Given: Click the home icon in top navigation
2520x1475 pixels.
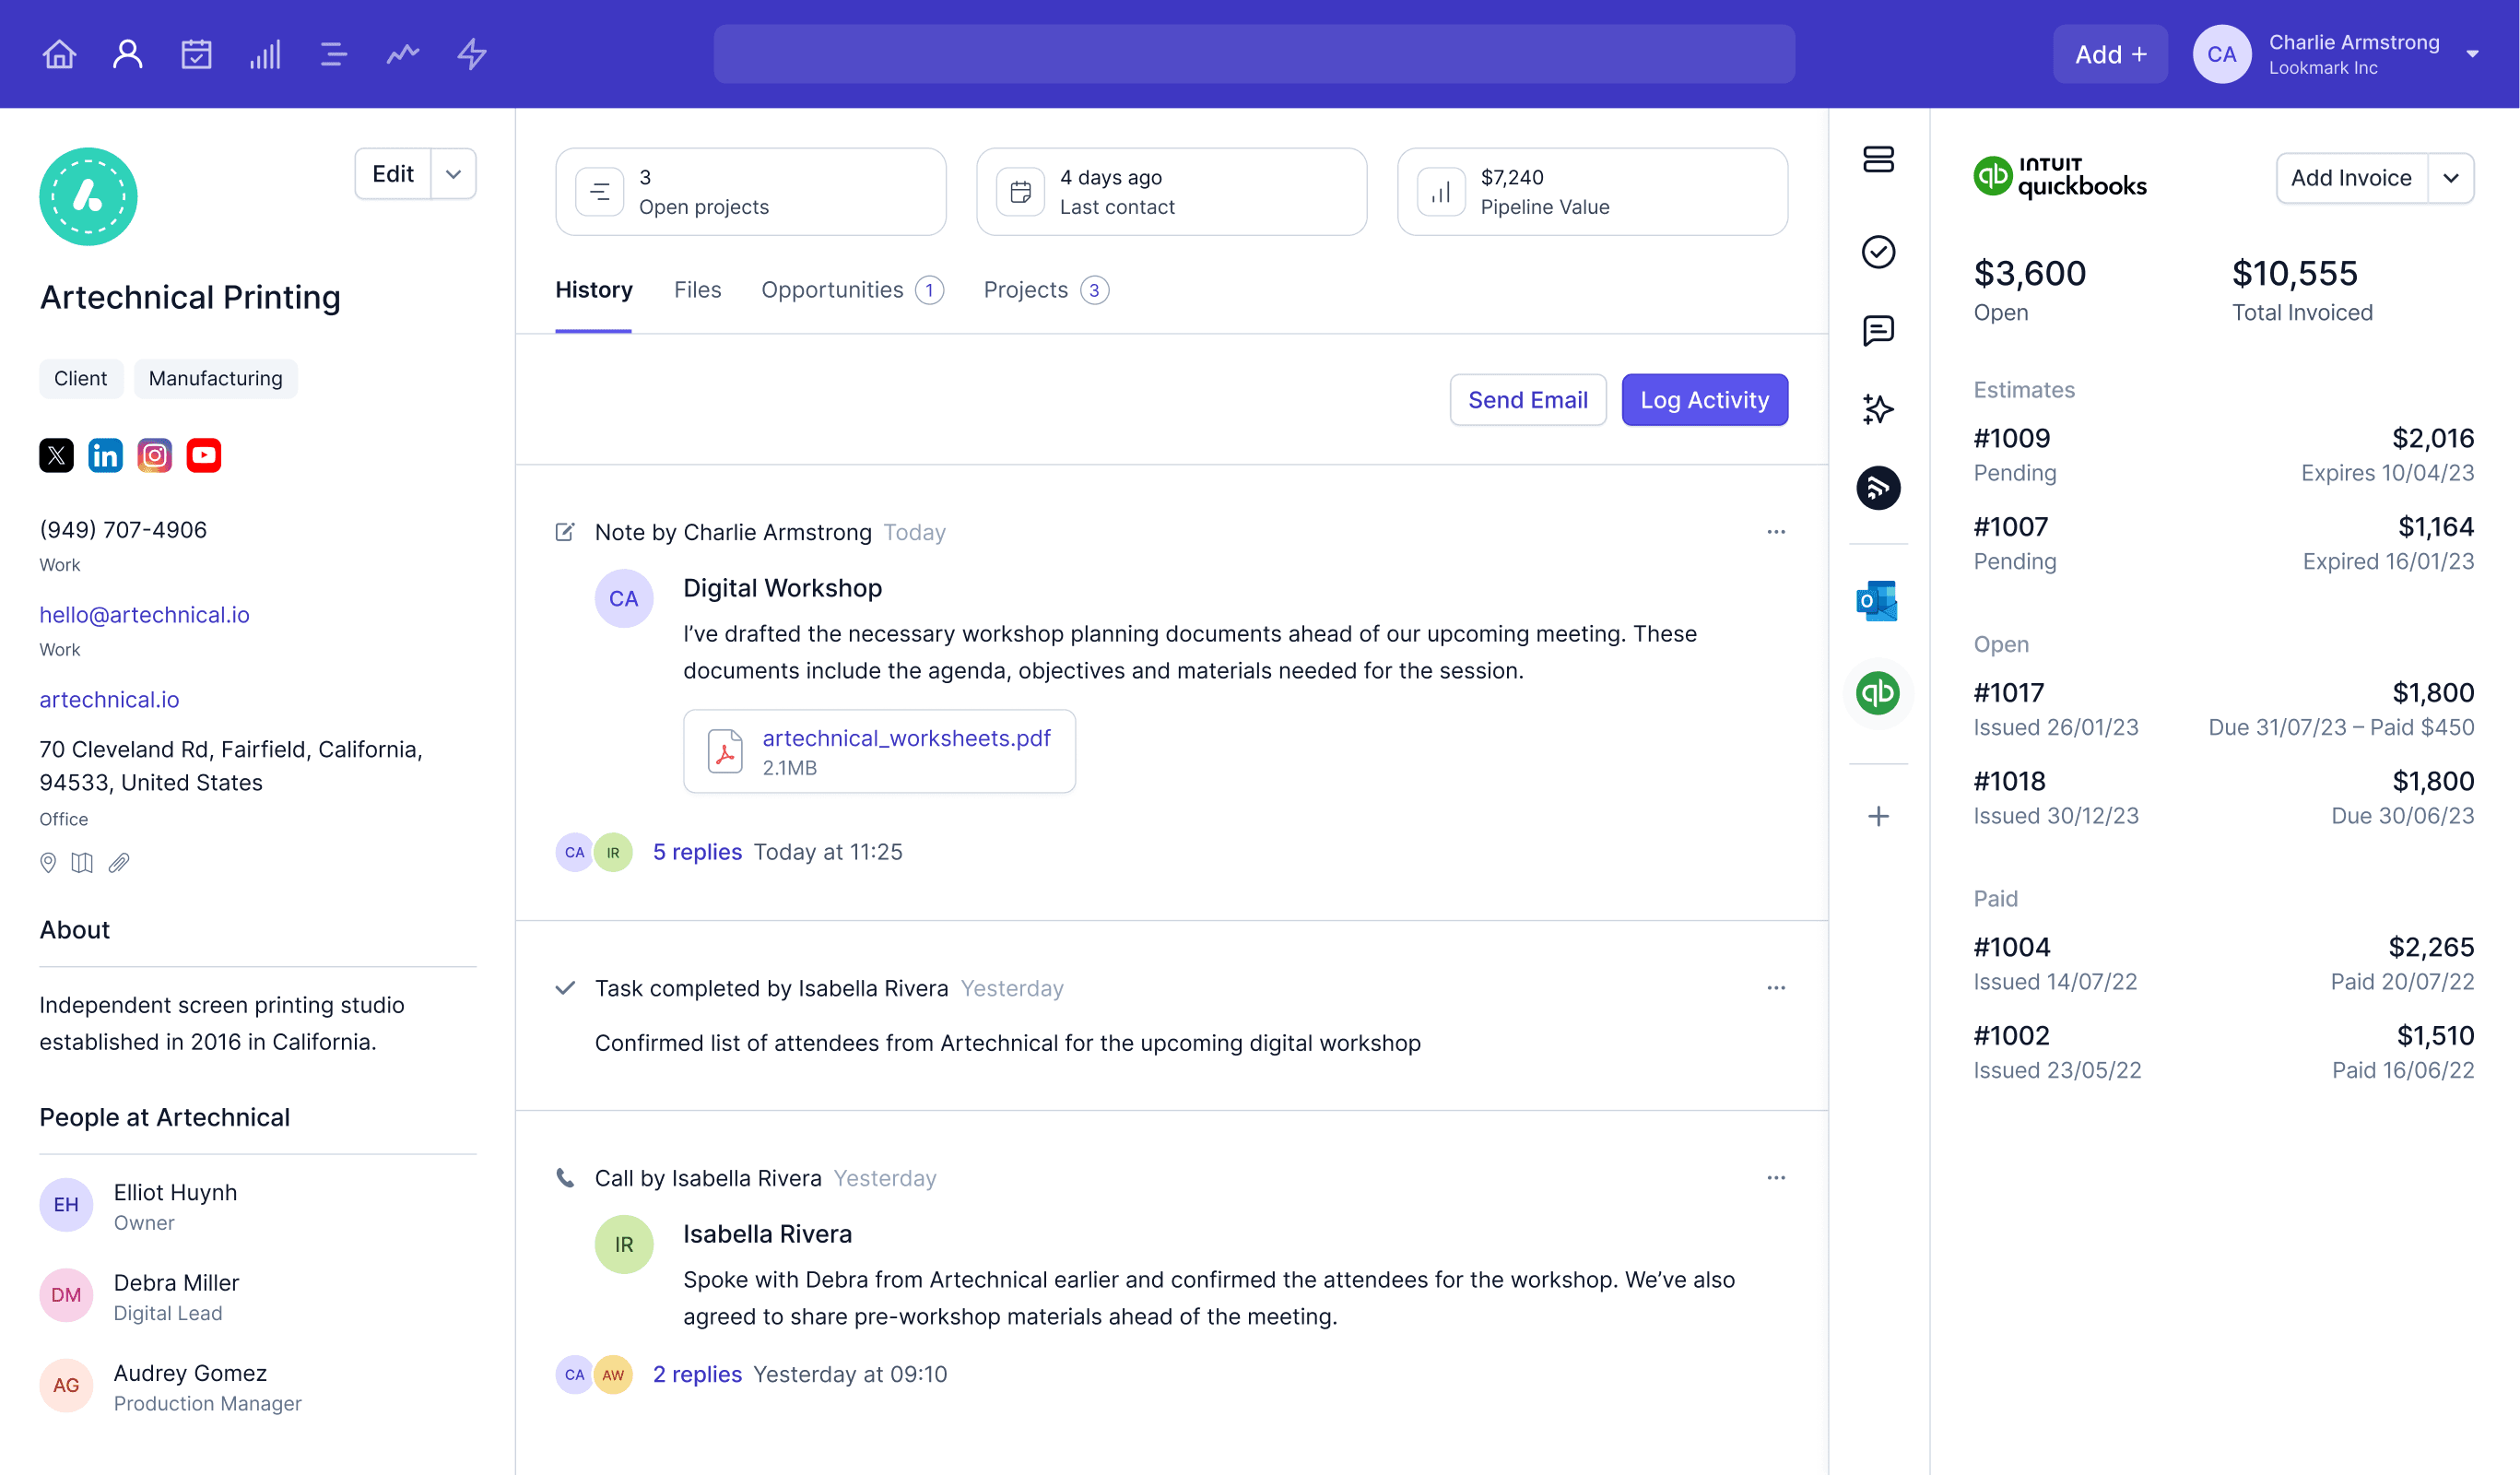Looking at the screenshot, I should click(60, 53).
